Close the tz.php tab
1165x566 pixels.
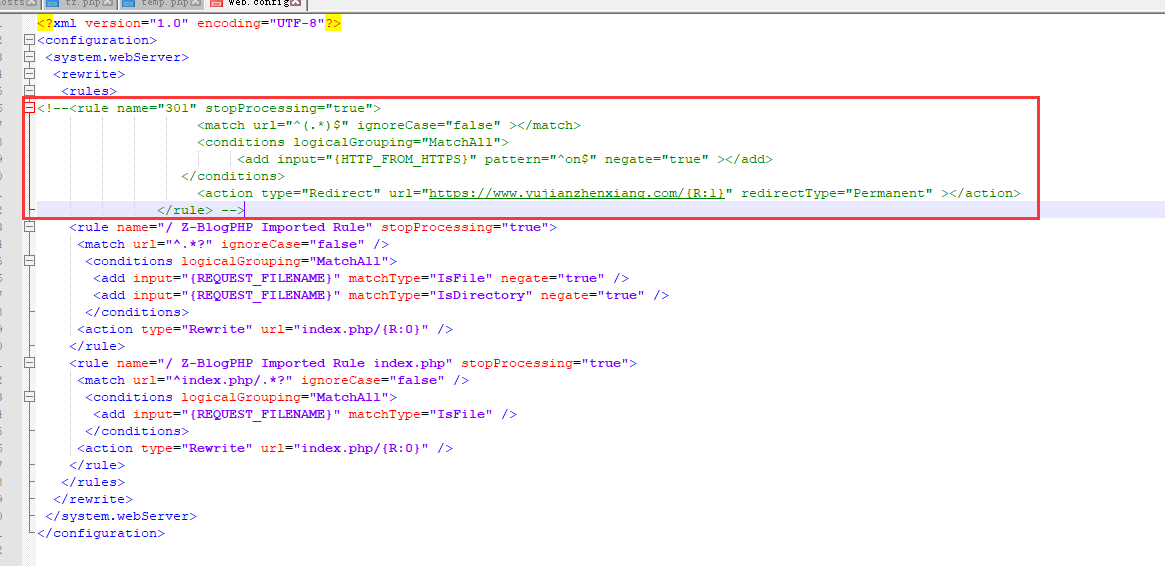pyautogui.click(x=109, y=4)
